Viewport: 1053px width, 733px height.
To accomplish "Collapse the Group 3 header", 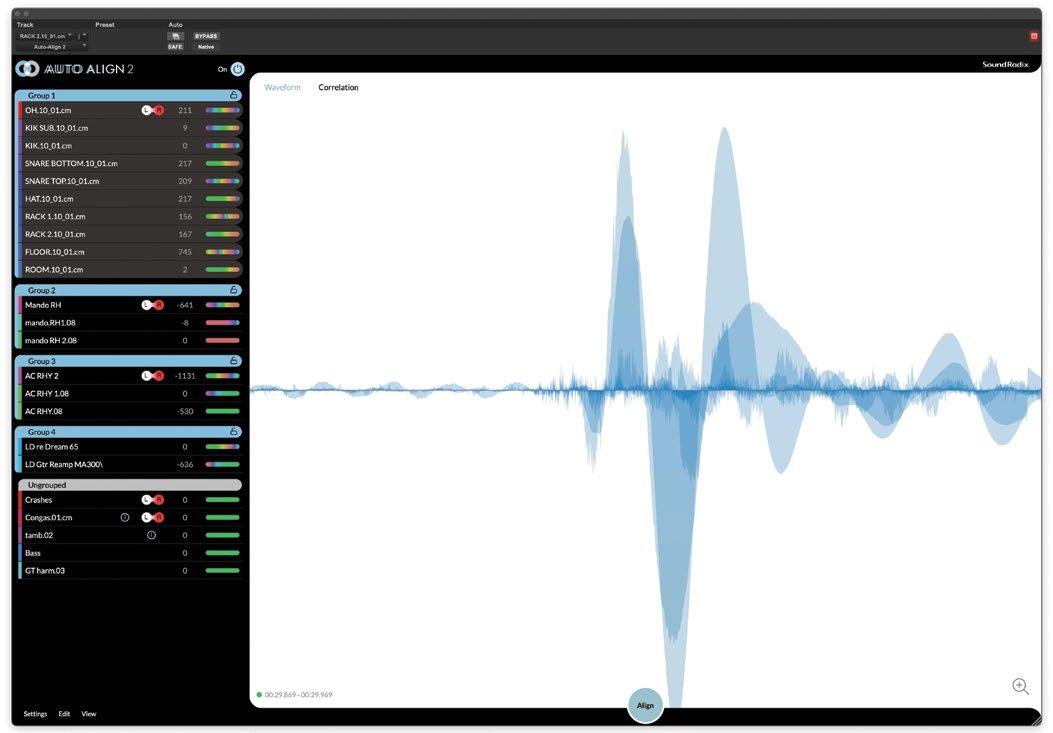I will (x=128, y=361).
